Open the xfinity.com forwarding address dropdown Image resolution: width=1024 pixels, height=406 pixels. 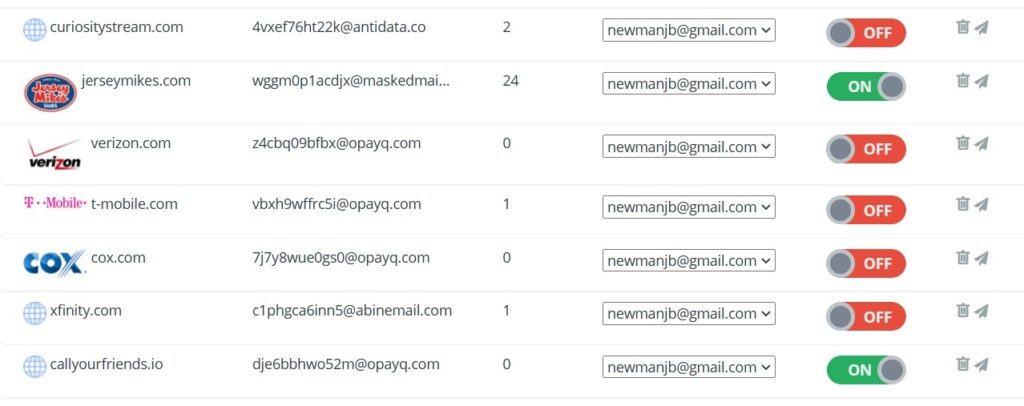pos(688,313)
